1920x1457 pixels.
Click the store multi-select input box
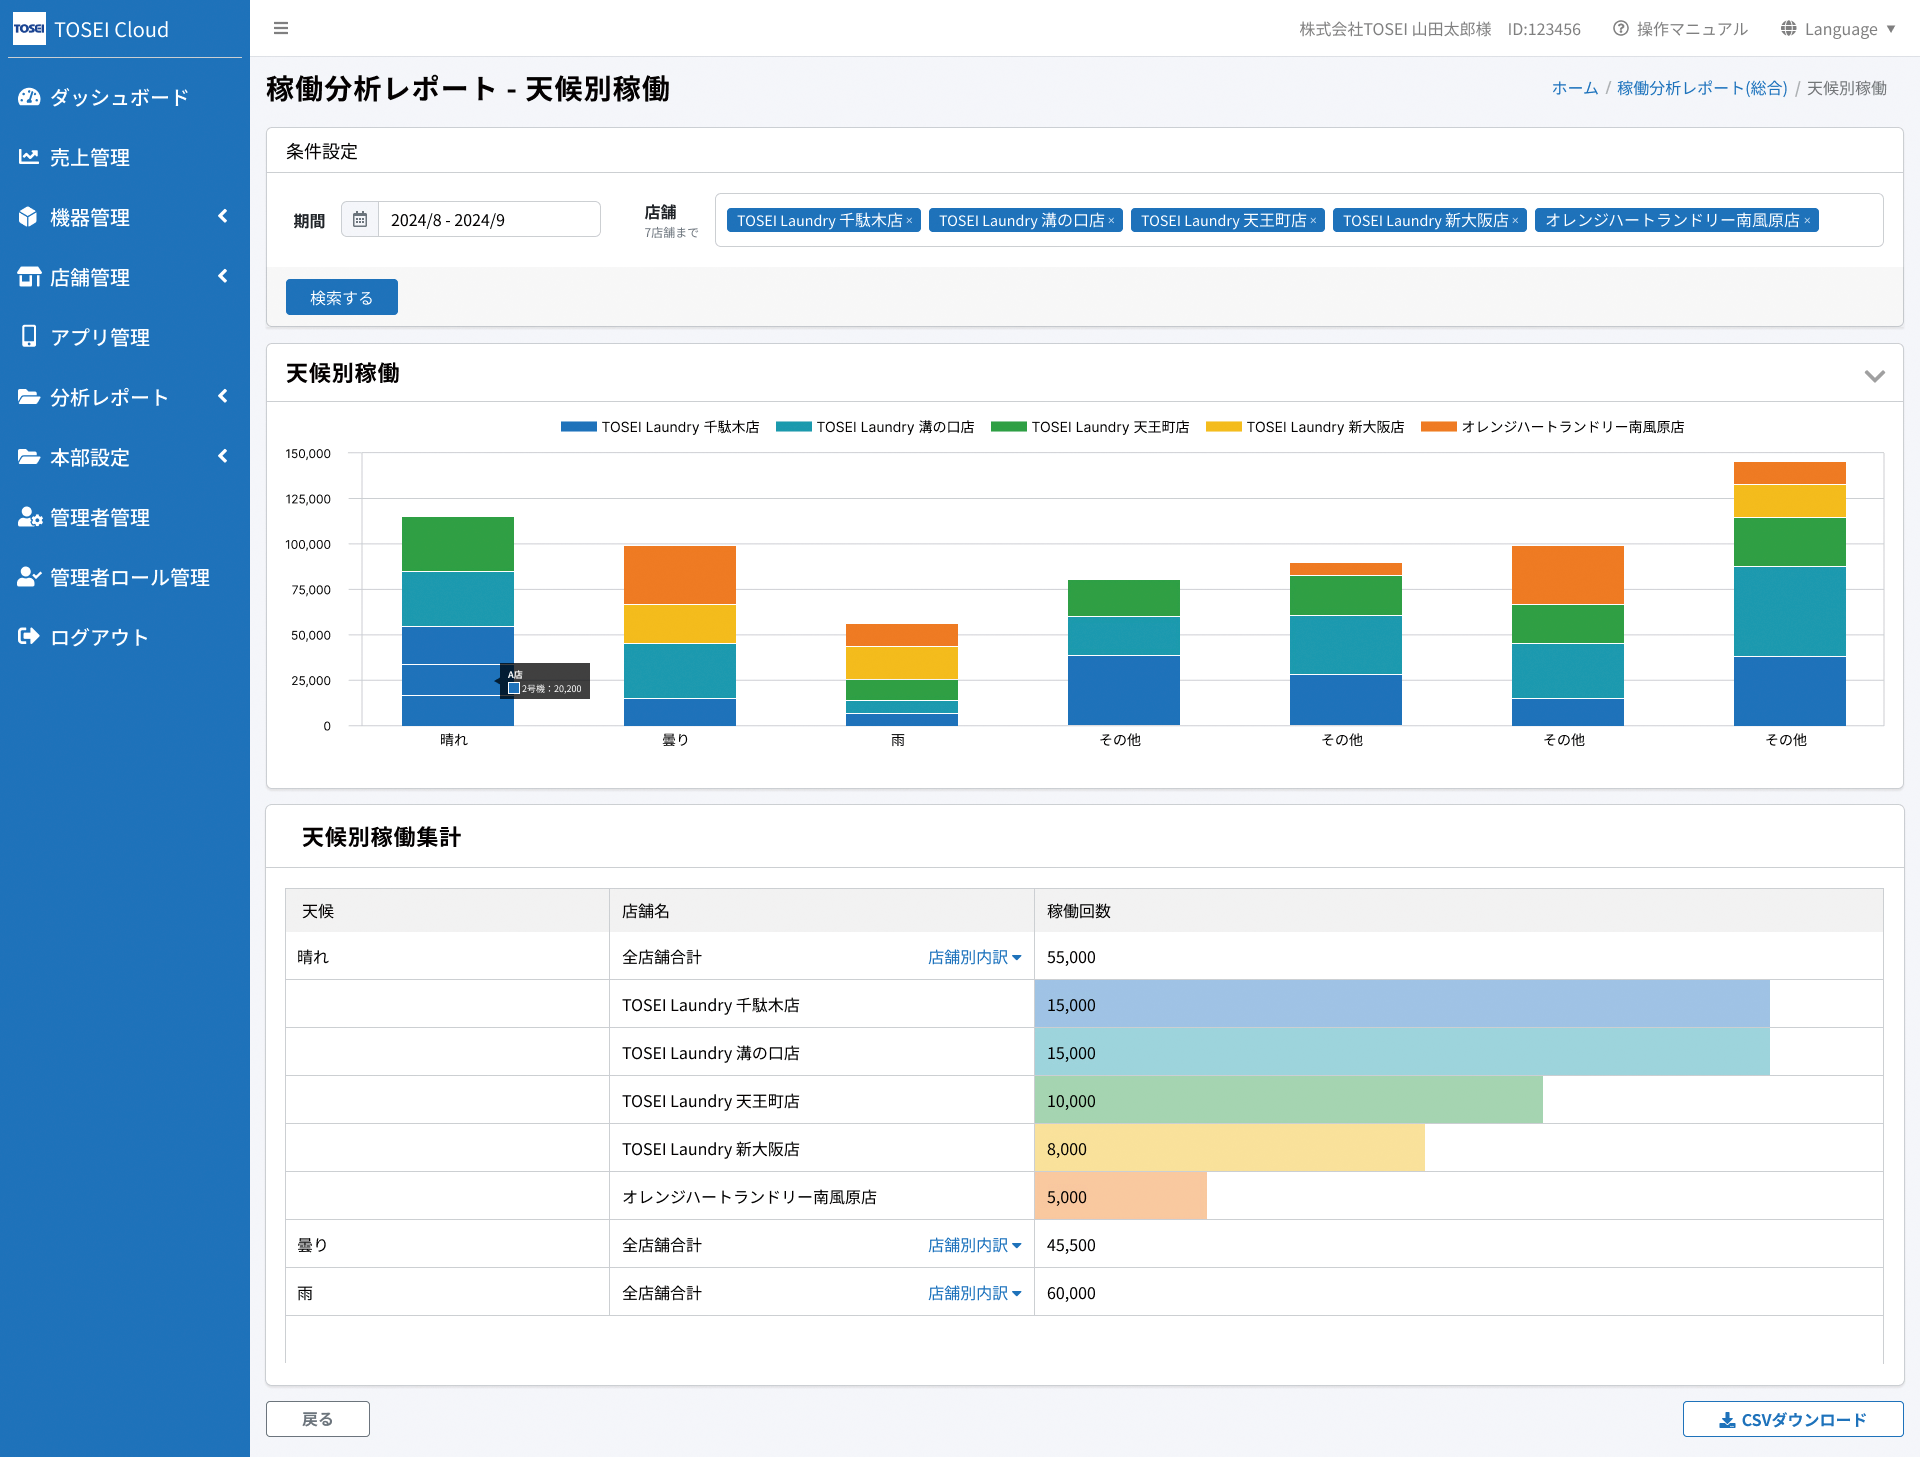(x=1299, y=220)
